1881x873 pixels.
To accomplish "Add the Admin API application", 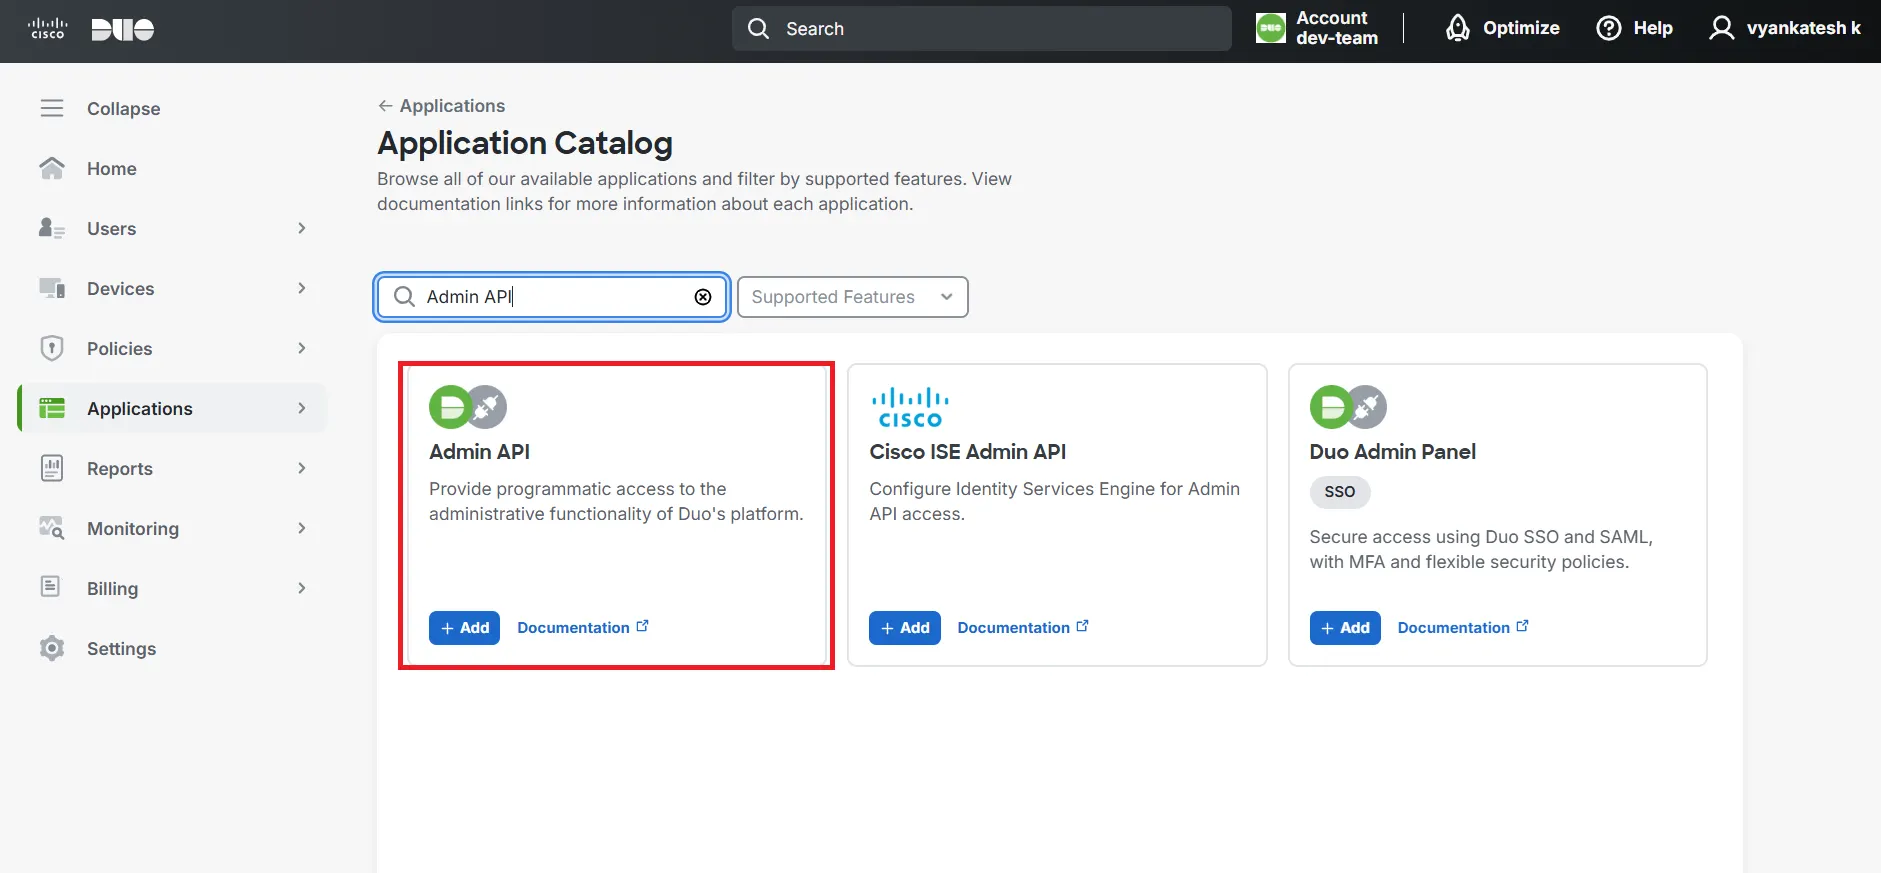I will (x=464, y=628).
